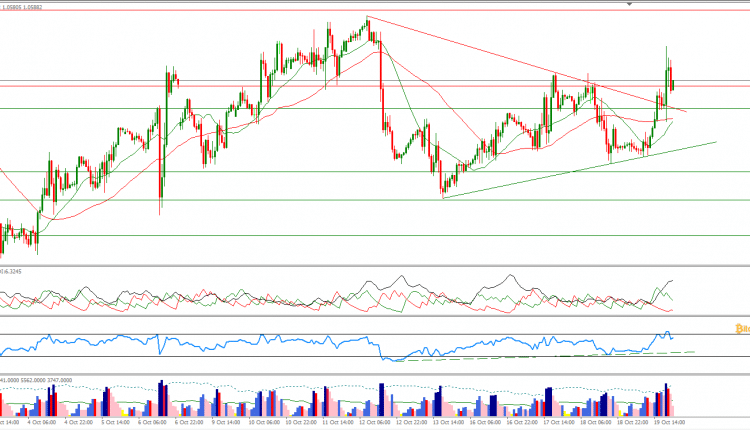Click the '9 Oct 14:00' time label
Screen dimensions: 750x430
click(226, 422)
